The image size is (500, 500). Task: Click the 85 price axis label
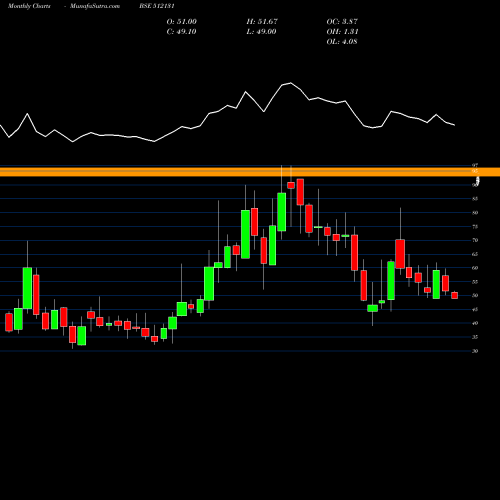pos(475,199)
